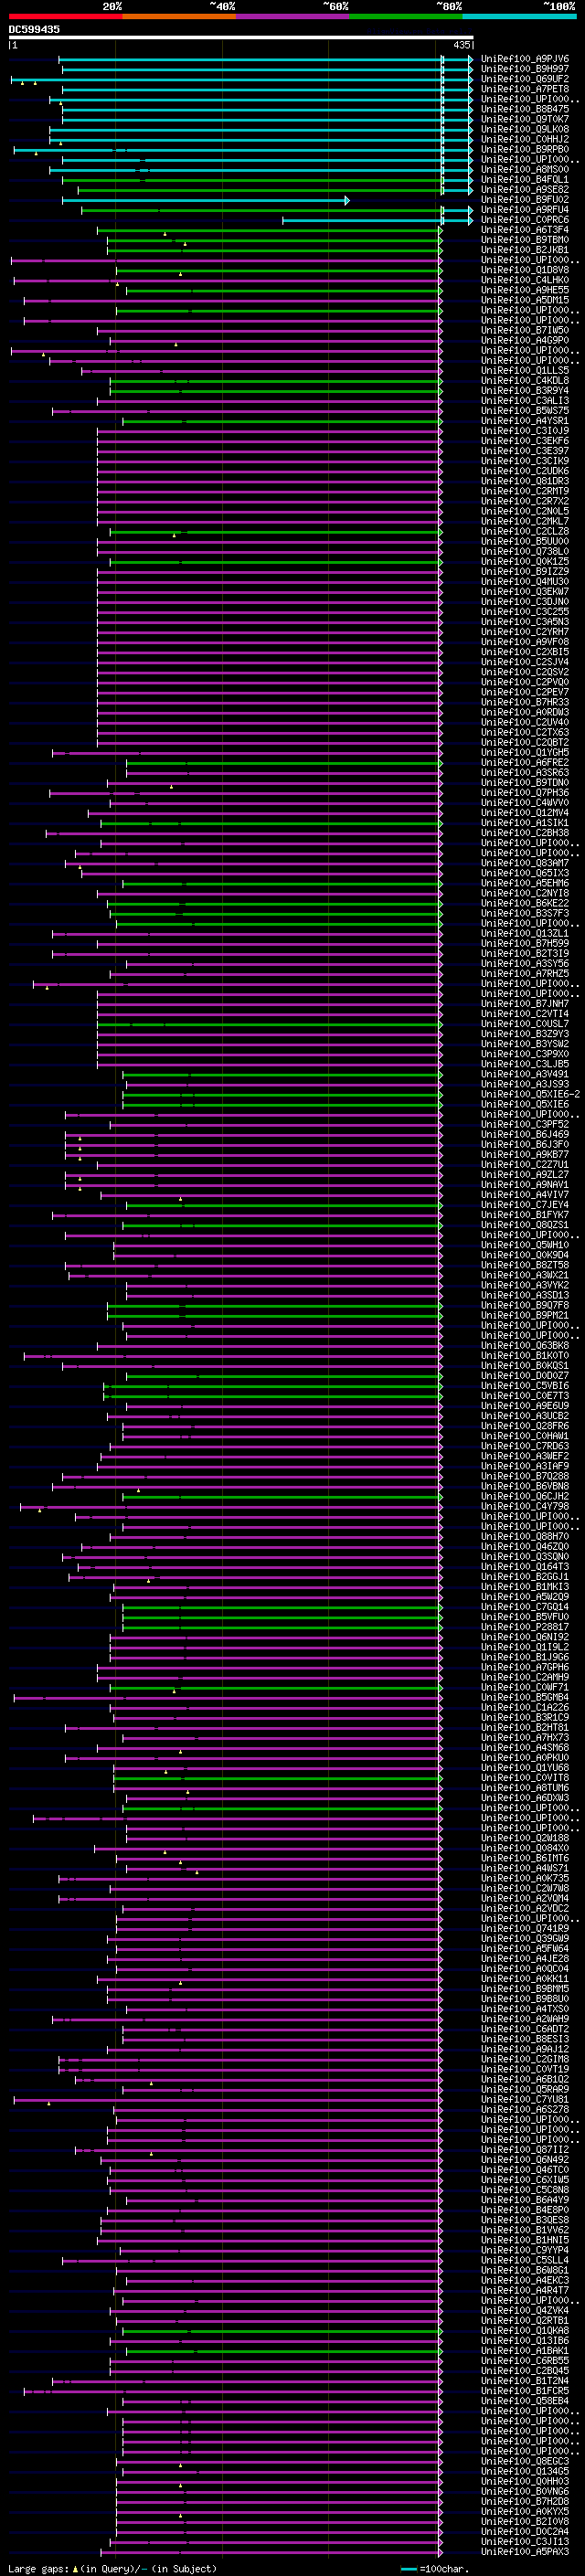The width and height of the screenshot is (585, 2576).
Task: Open hit UniRef100_Q9T0K7
Action: tap(524, 119)
